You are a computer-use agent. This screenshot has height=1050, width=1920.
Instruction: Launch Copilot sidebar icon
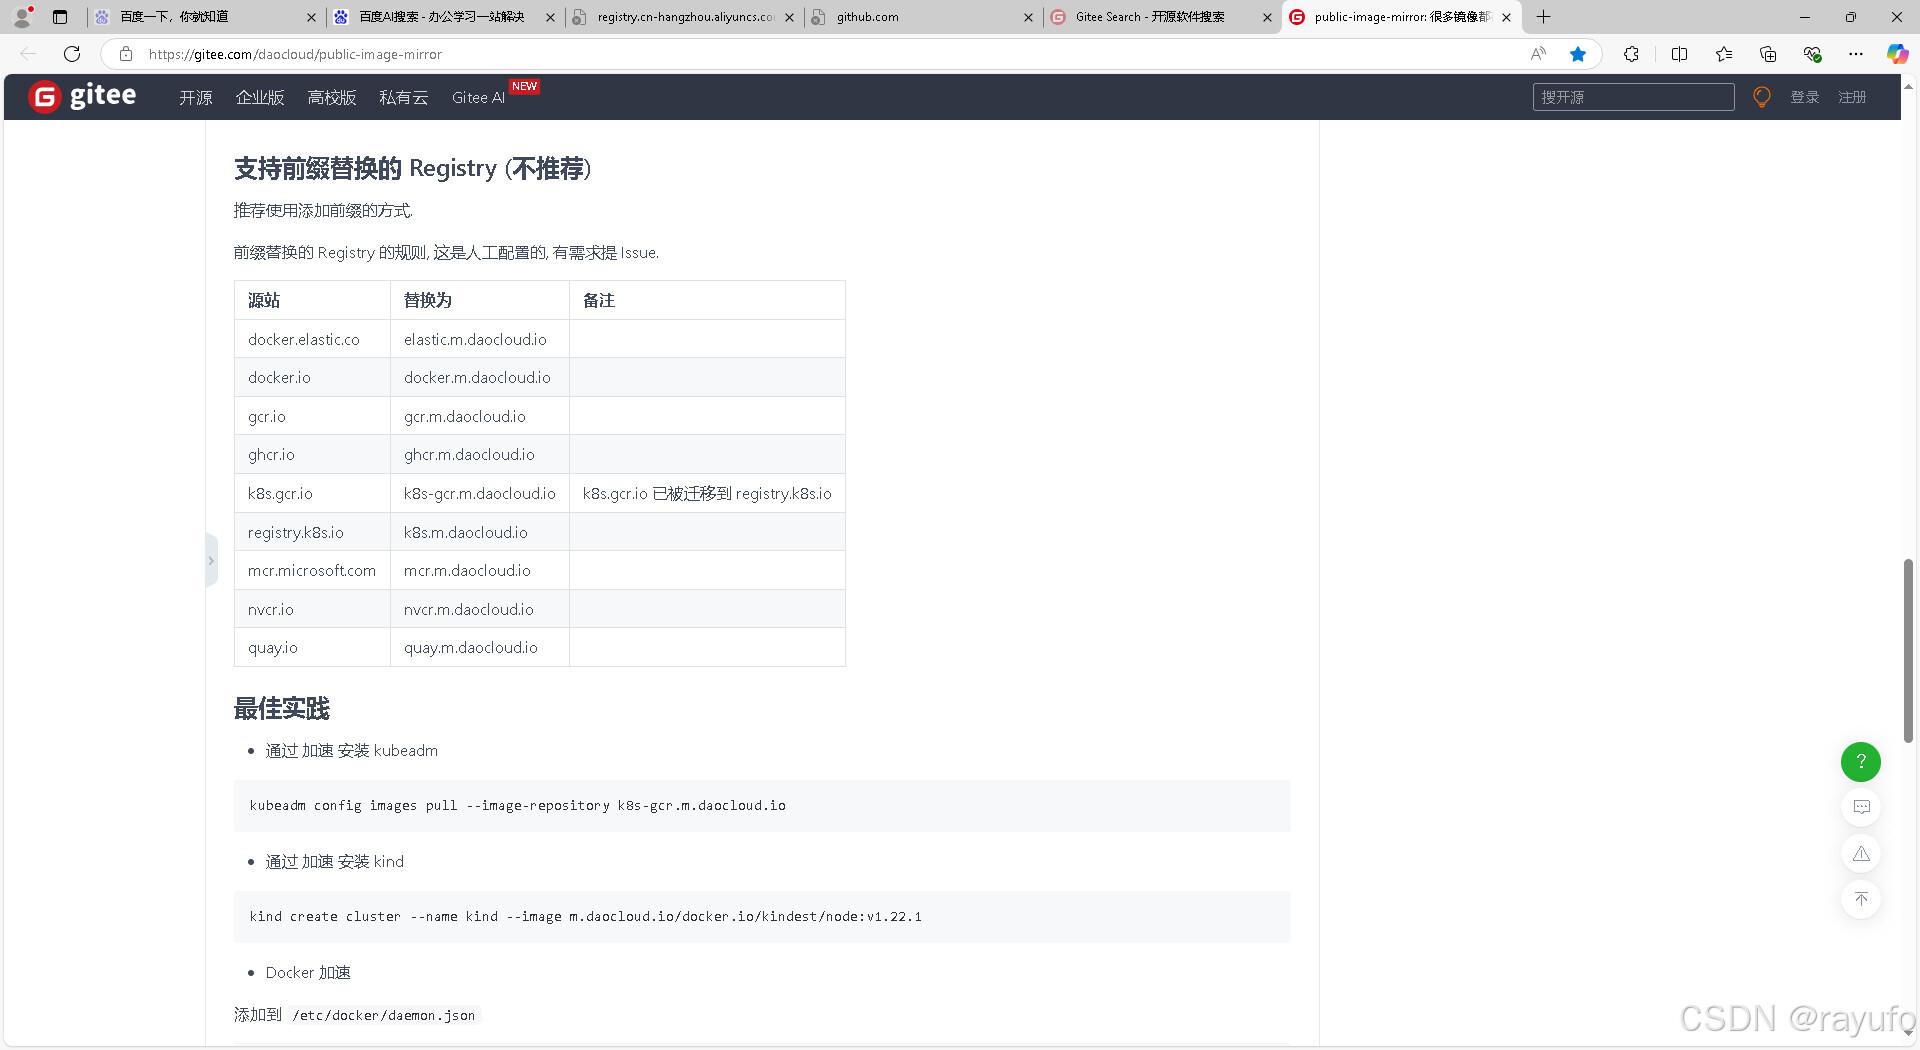(1897, 54)
